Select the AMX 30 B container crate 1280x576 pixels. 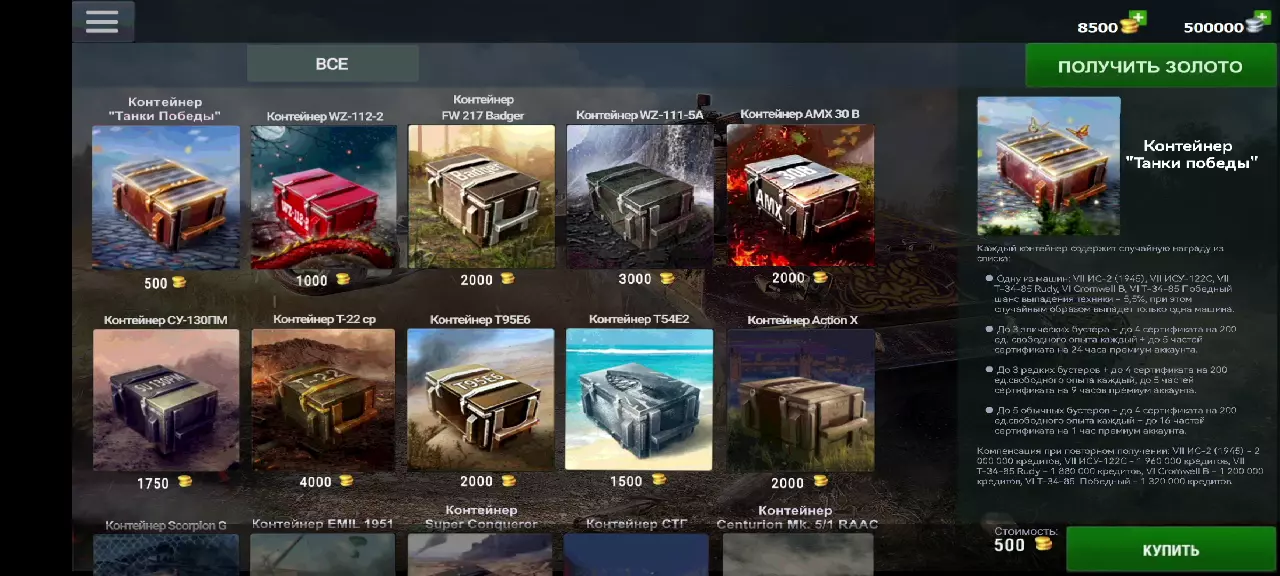[800, 196]
